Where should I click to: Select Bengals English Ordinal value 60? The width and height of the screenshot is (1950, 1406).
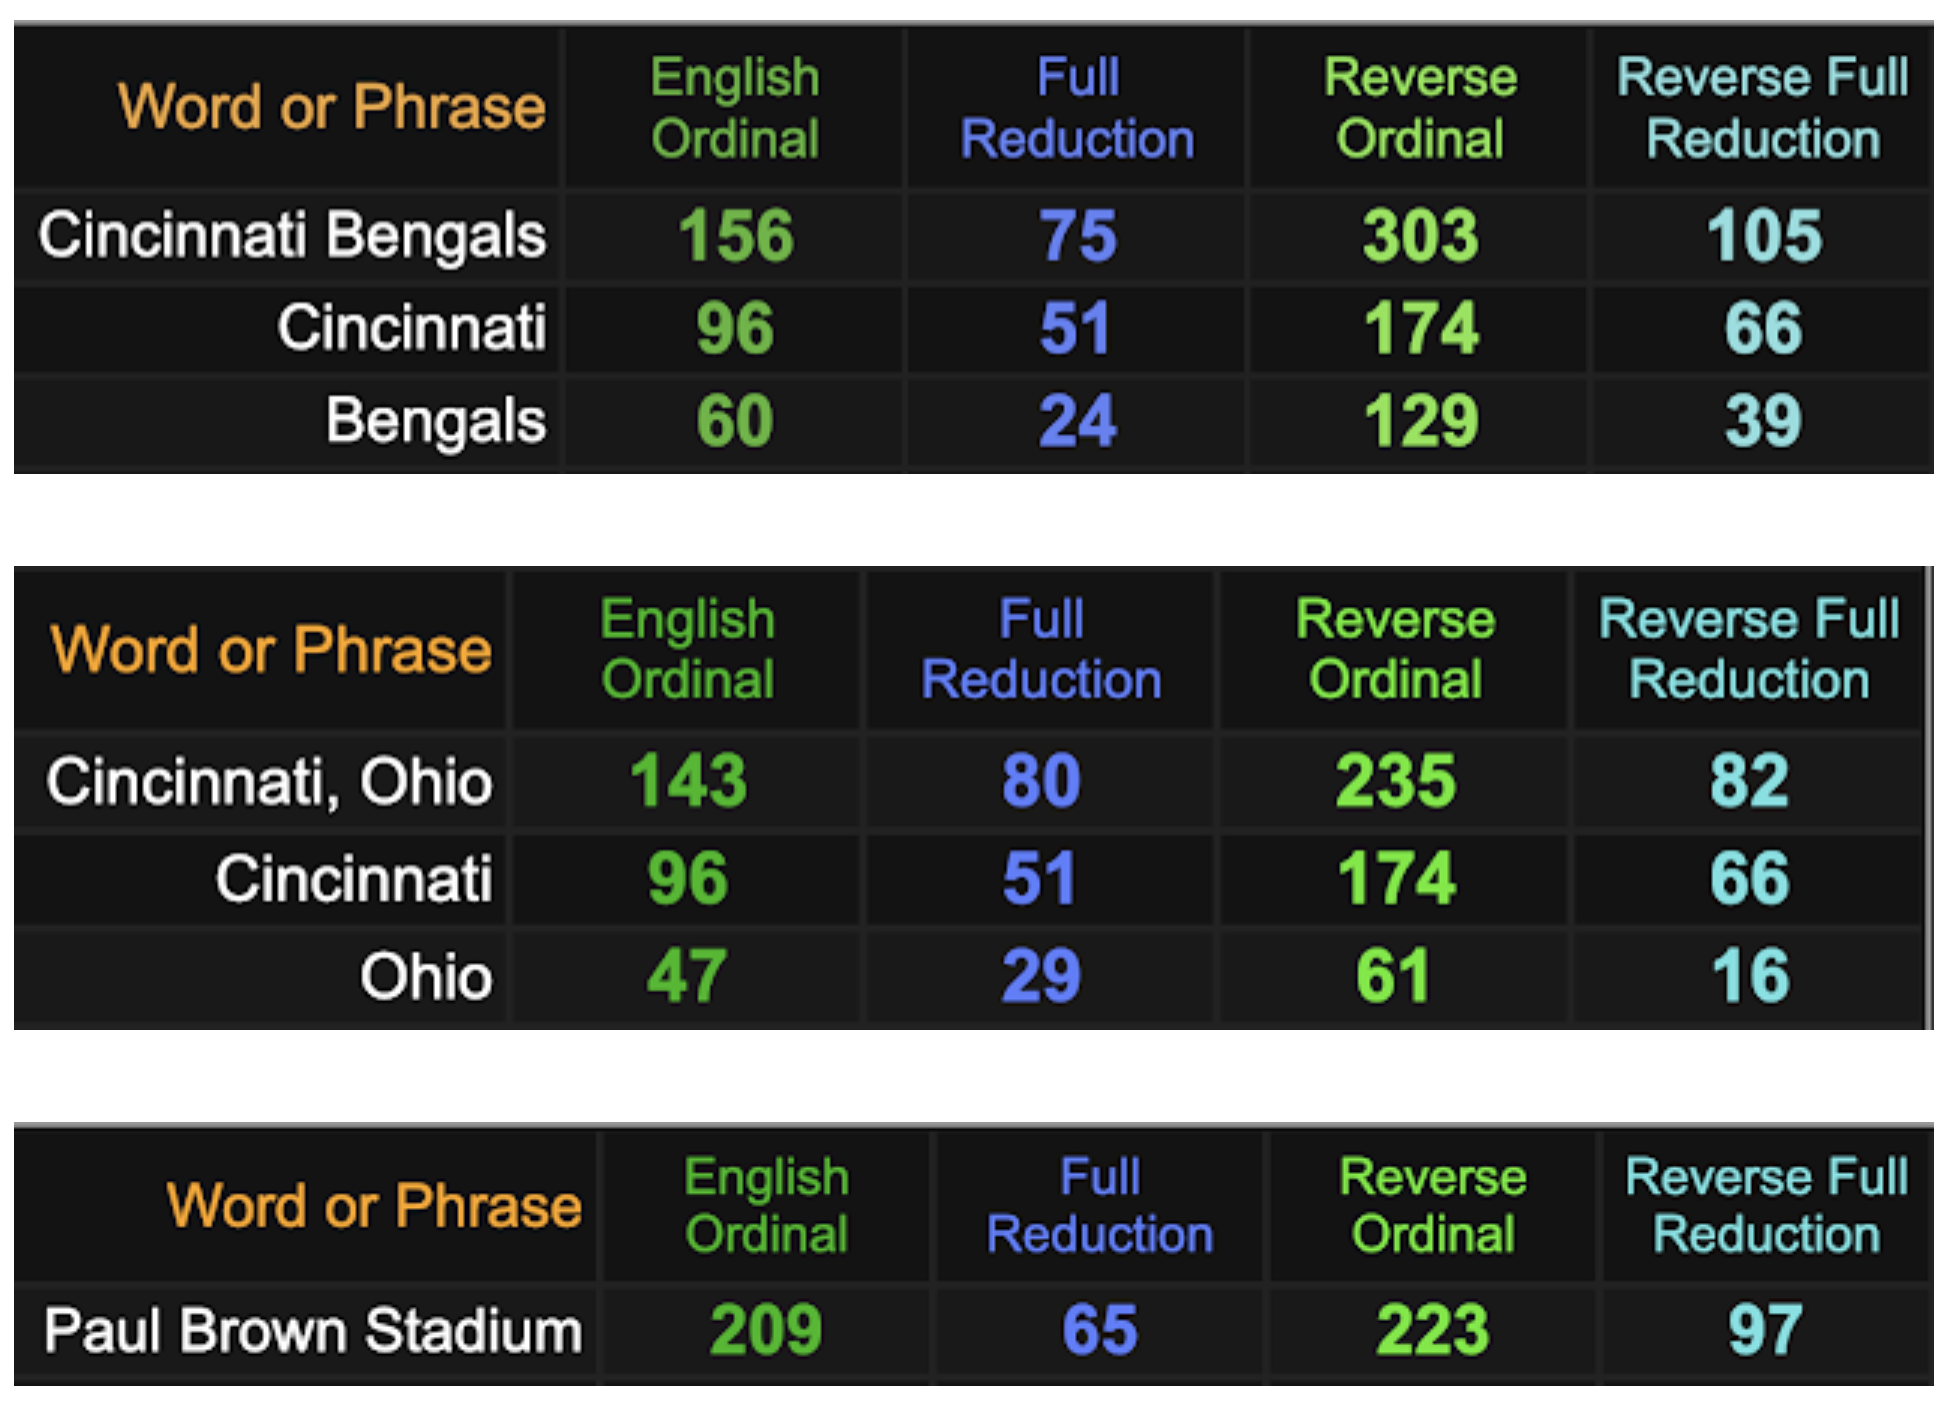[735, 420]
